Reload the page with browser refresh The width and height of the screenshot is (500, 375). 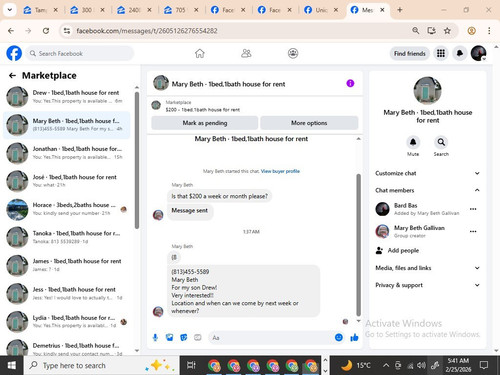click(46, 31)
